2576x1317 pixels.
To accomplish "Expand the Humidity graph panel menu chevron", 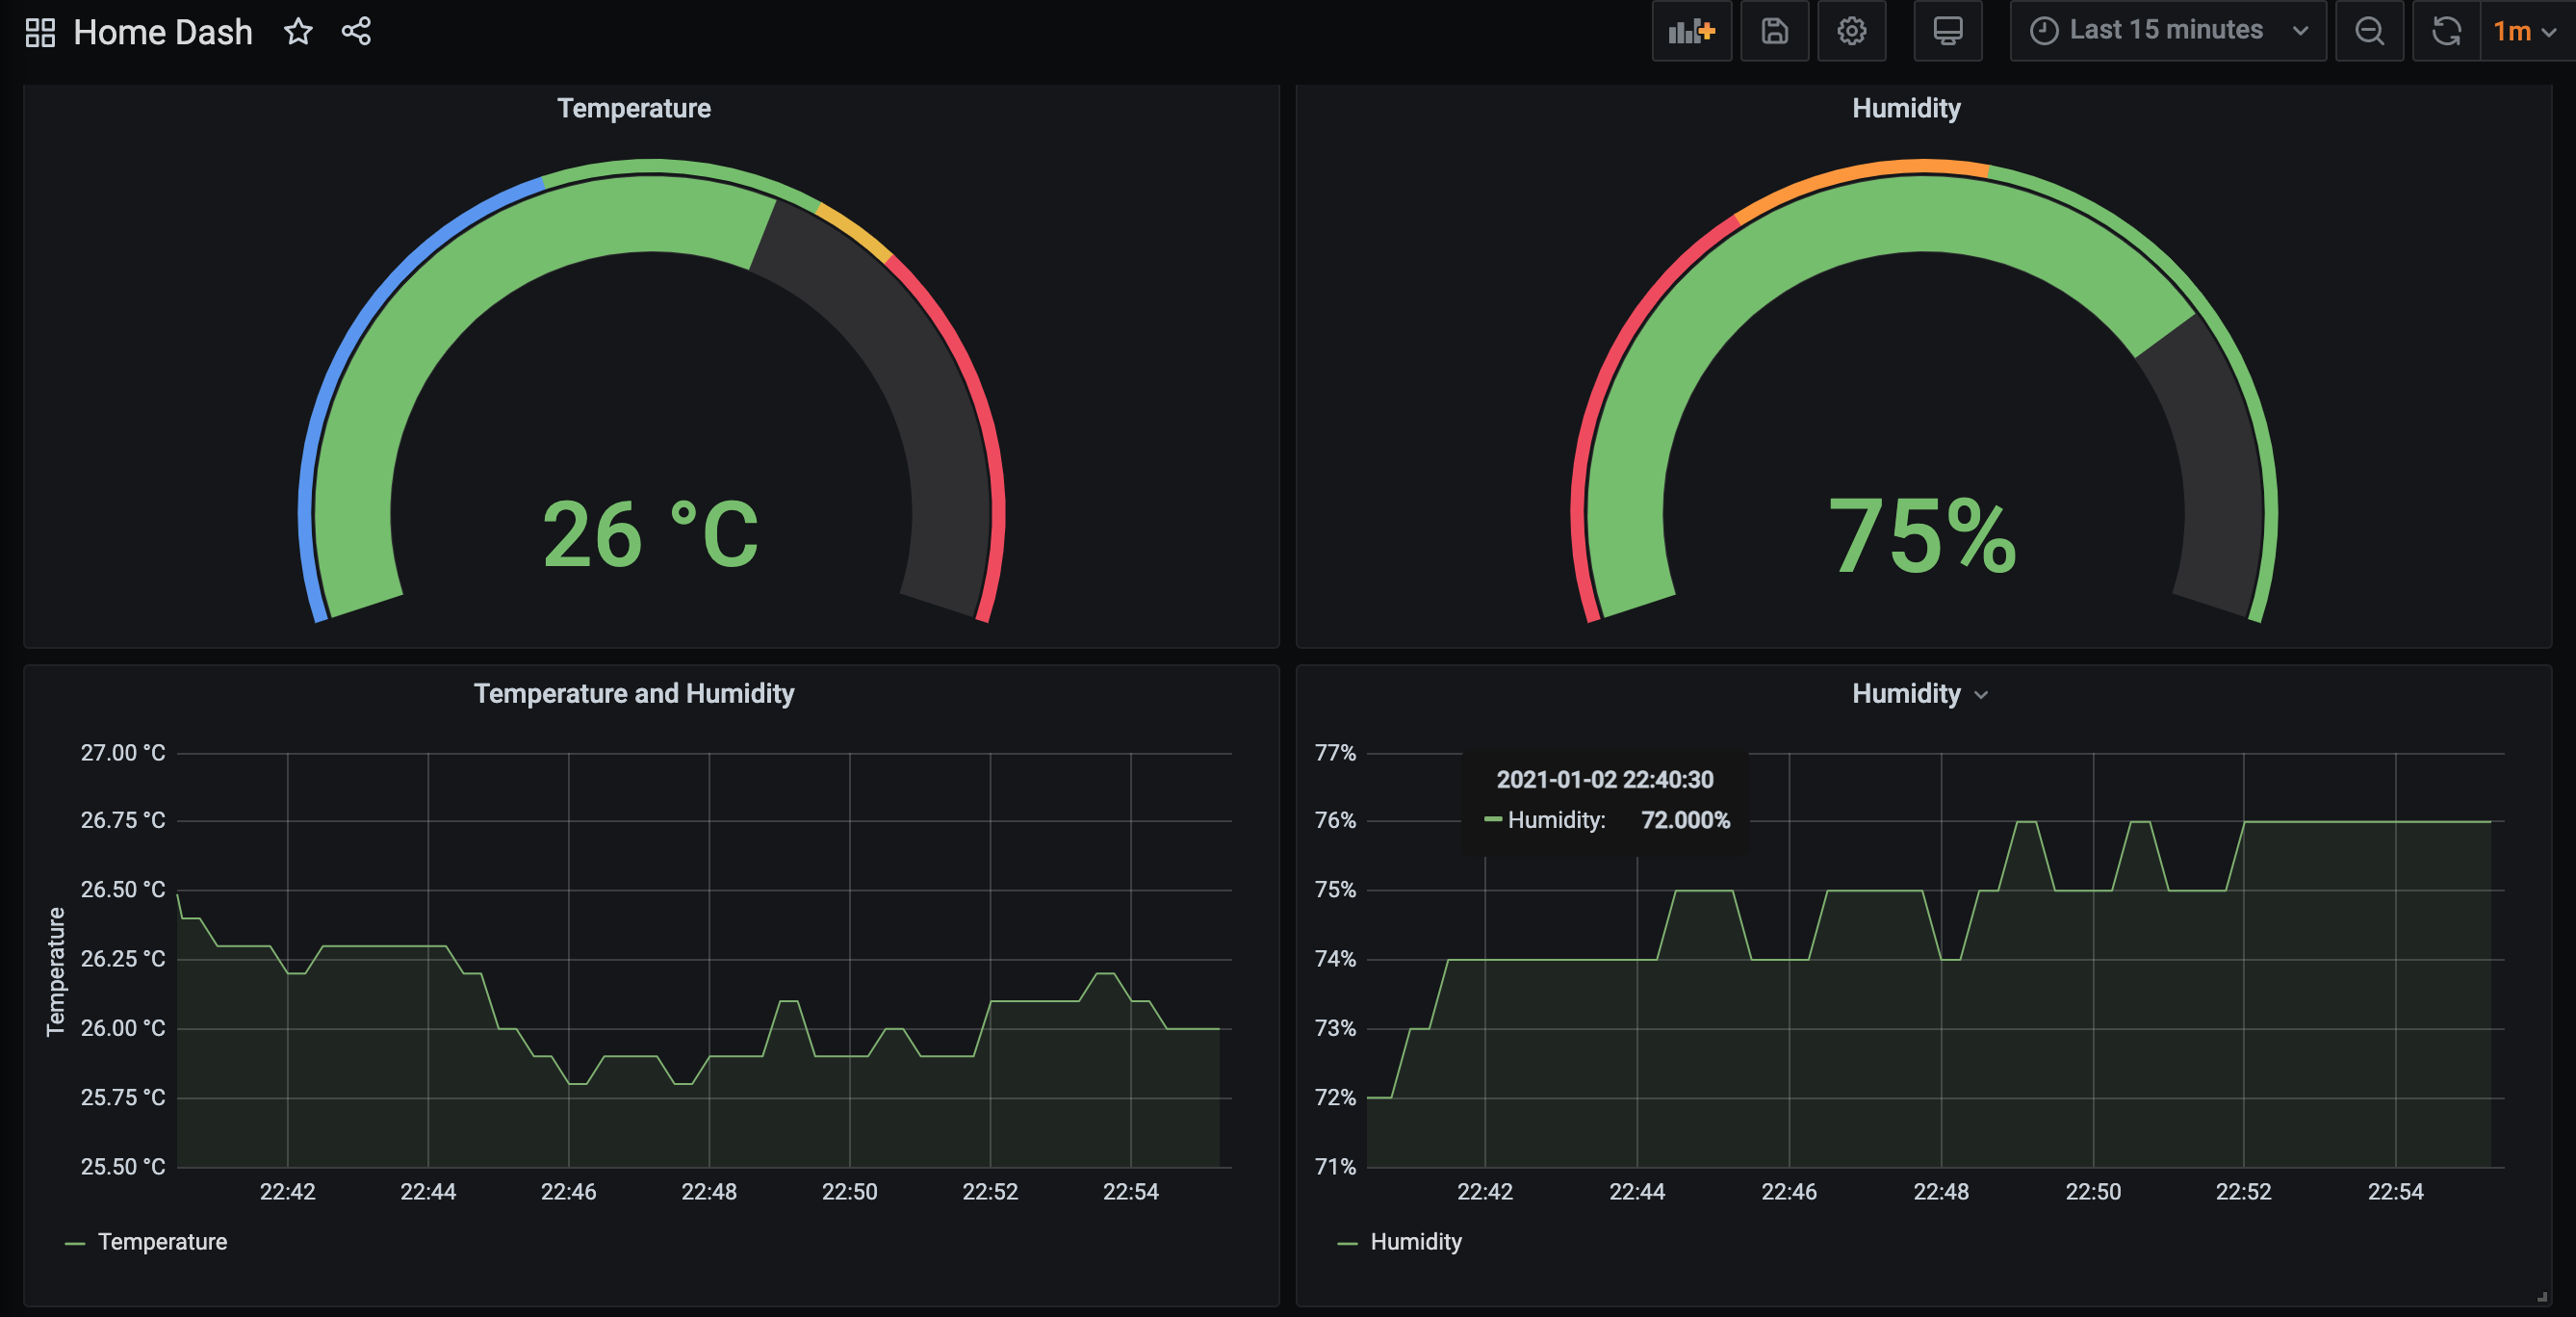I will coord(1984,694).
